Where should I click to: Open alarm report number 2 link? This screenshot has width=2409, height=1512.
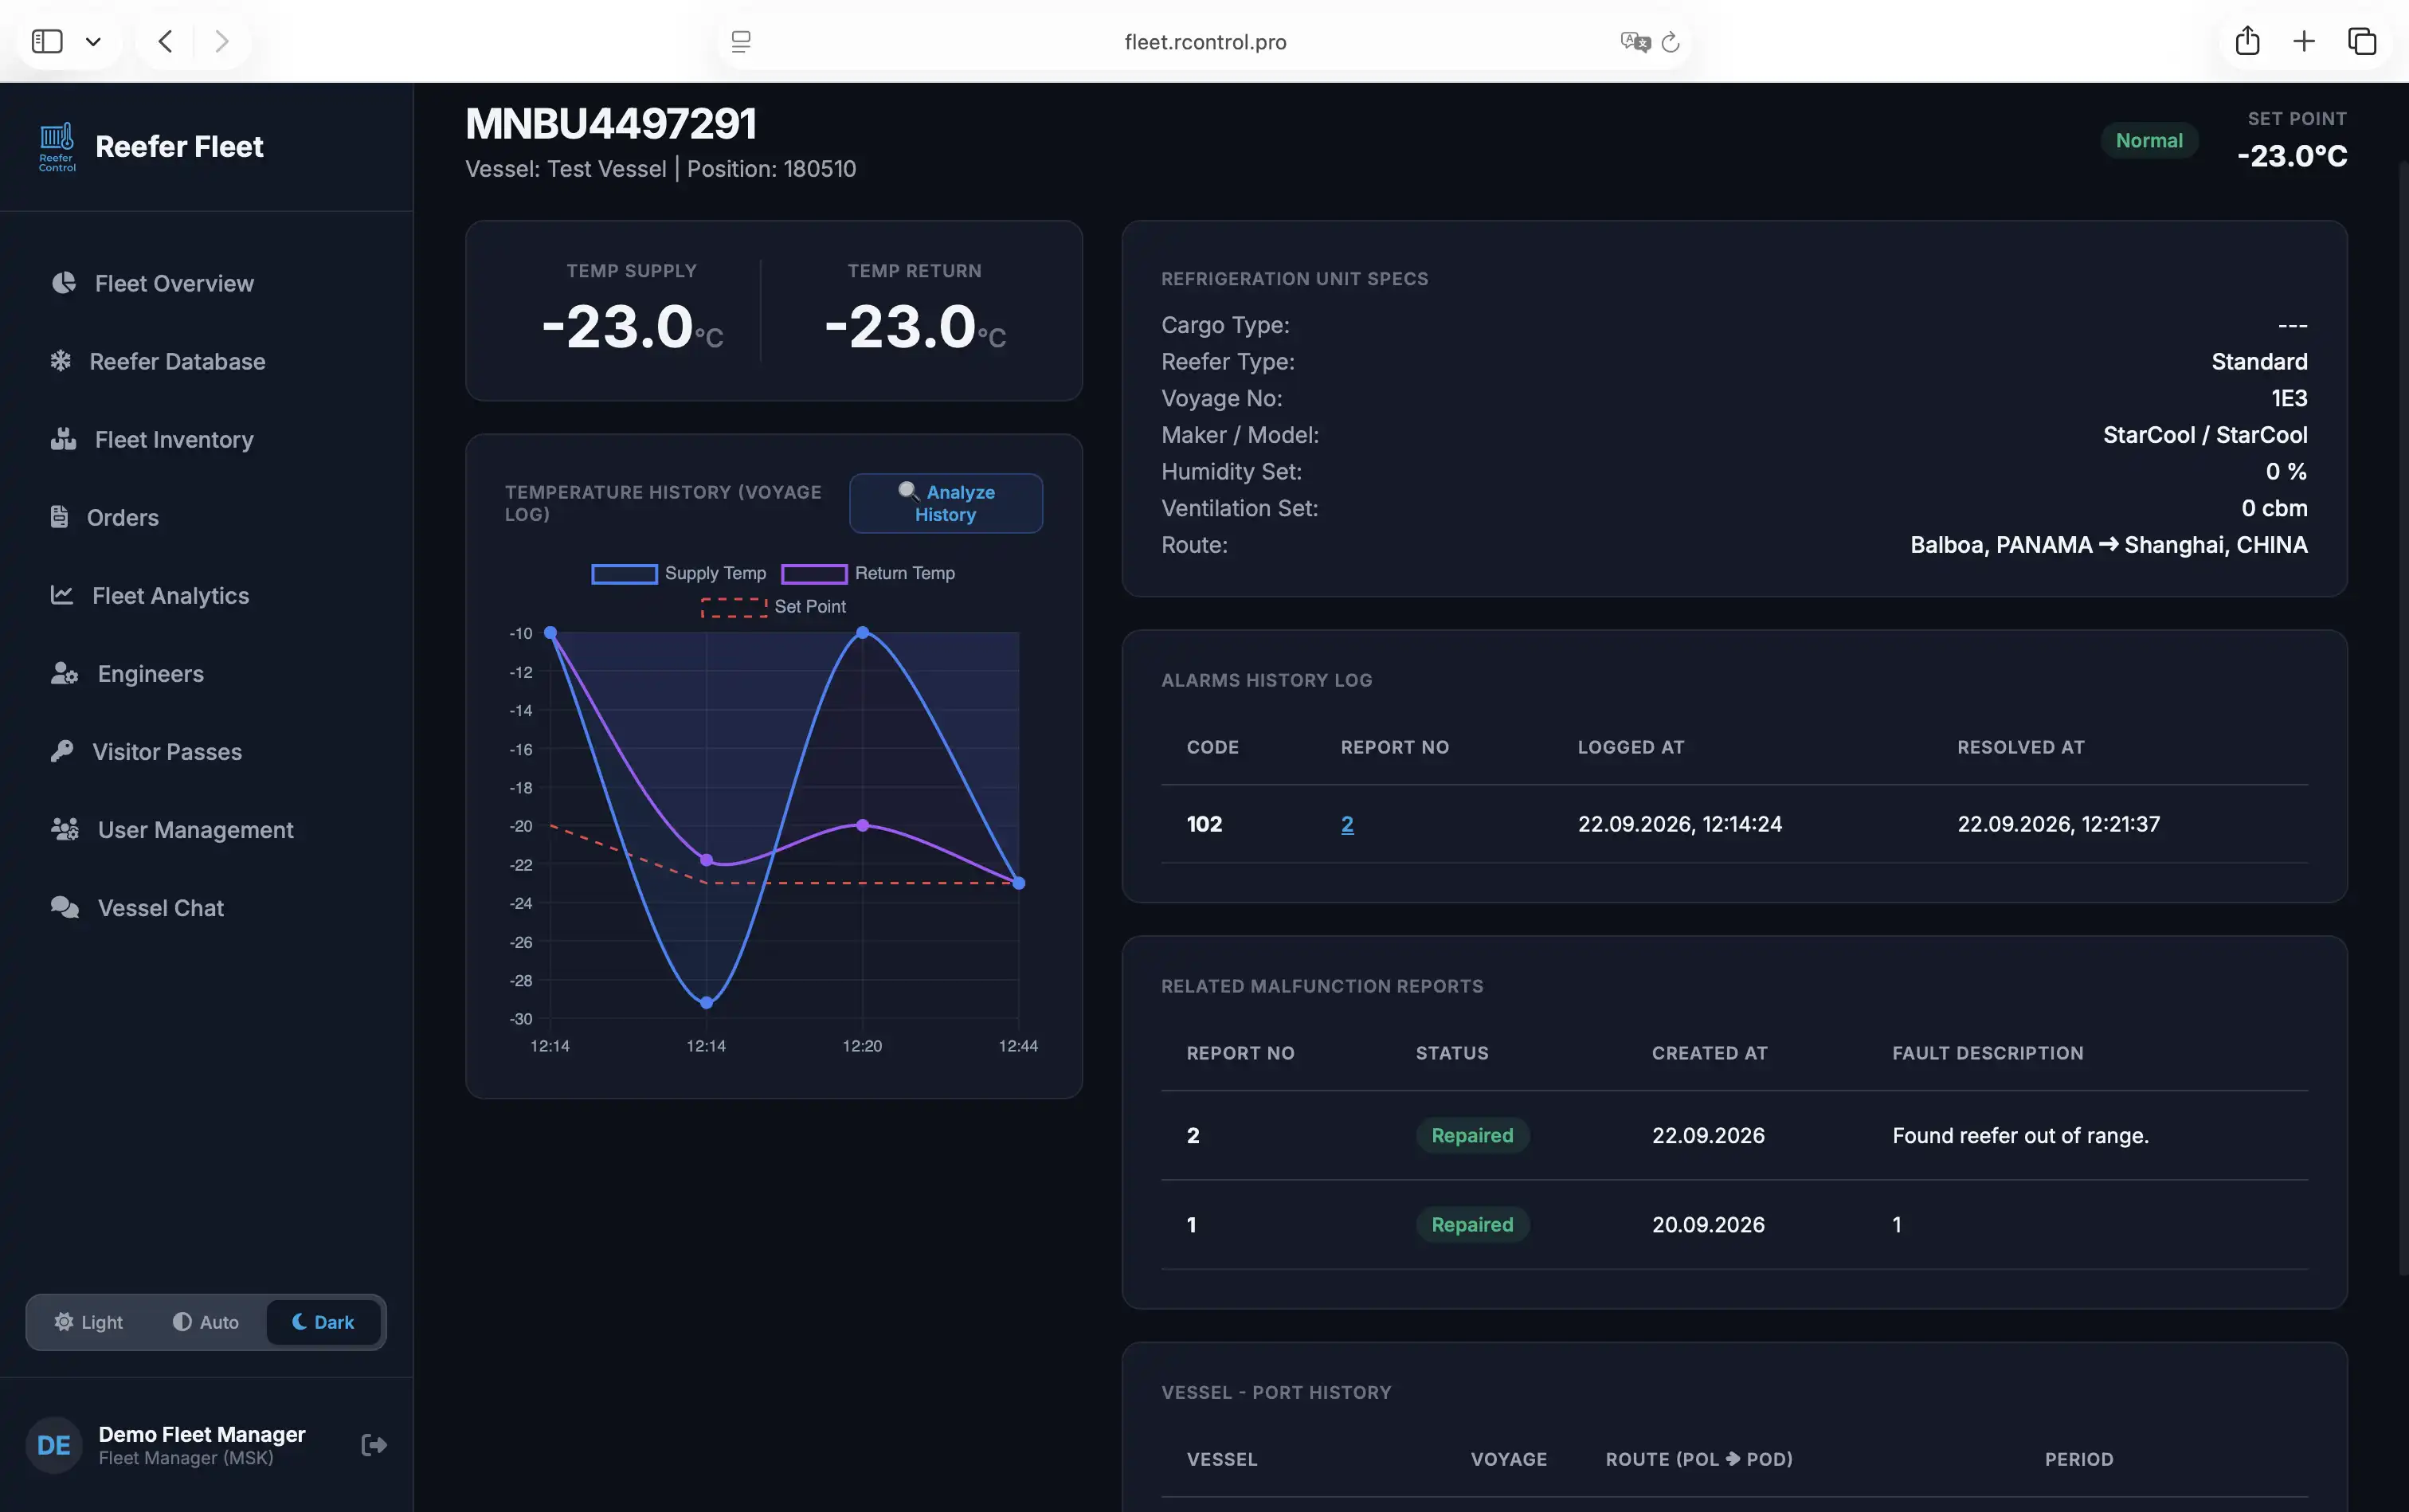click(1347, 824)
